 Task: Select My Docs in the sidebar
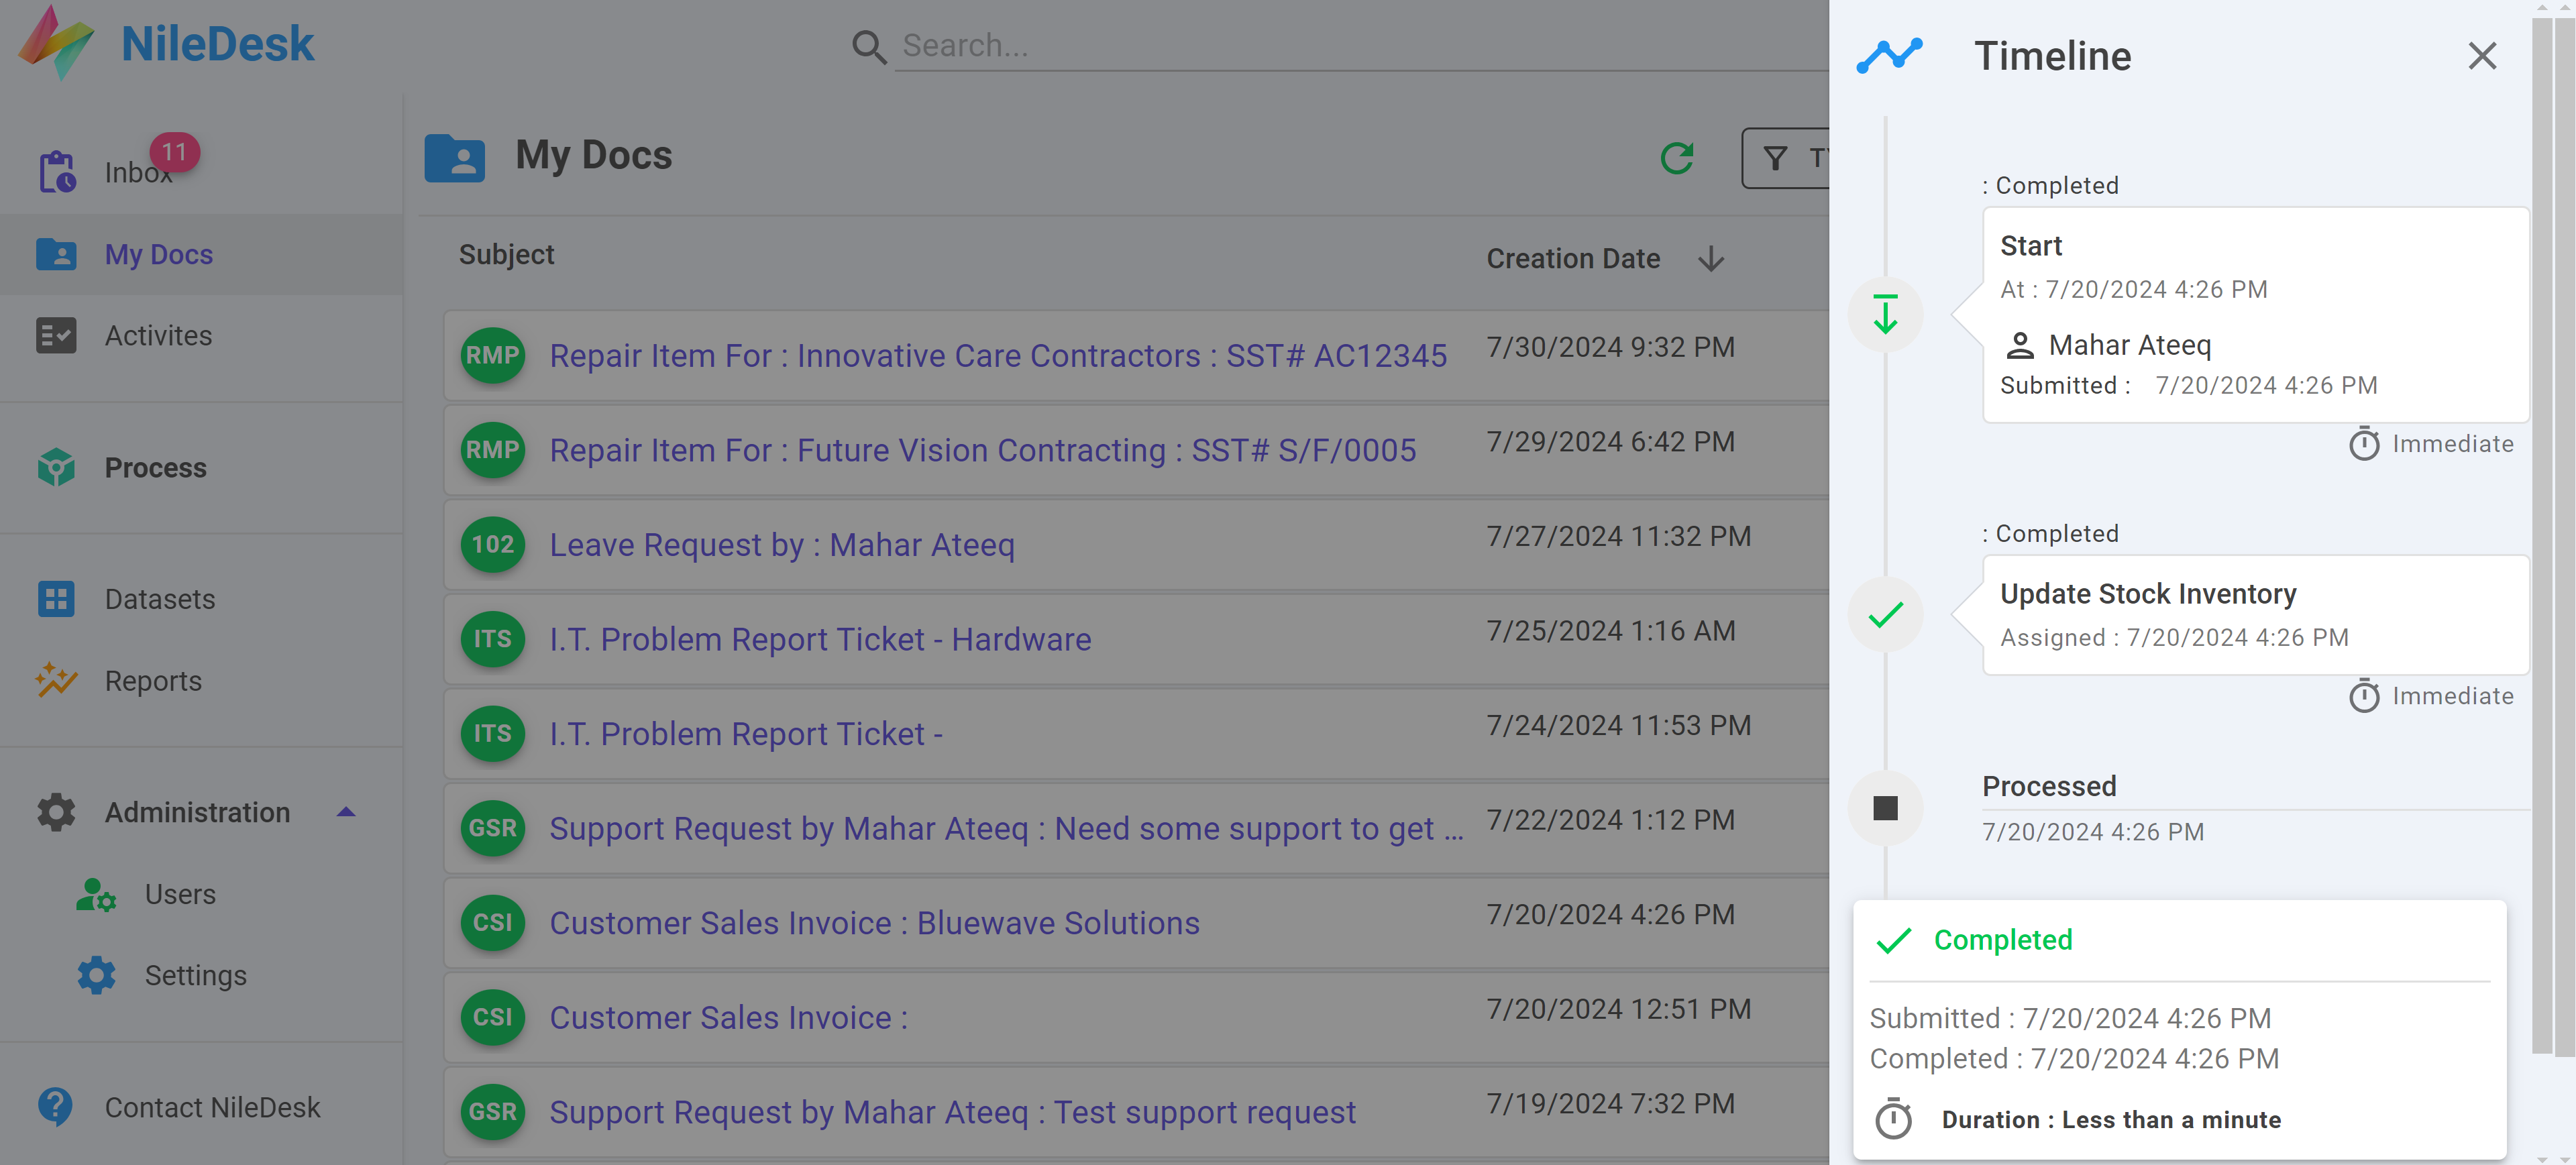point(200,254)
